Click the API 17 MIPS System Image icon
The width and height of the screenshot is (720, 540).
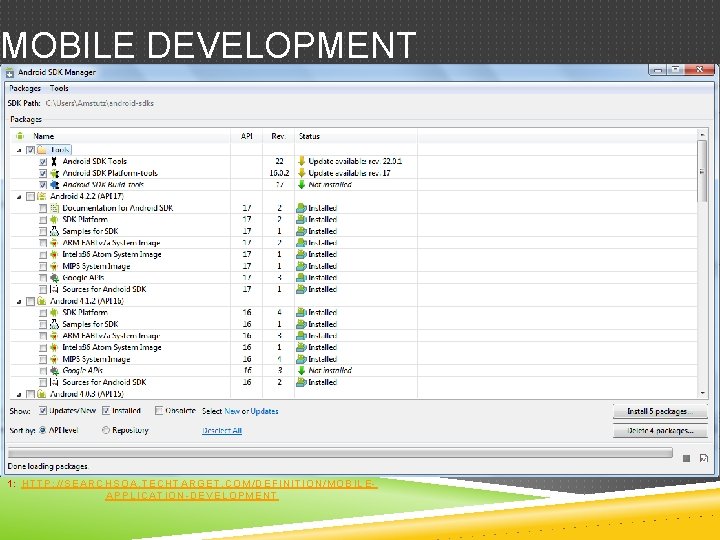click(x=54, y=266)
